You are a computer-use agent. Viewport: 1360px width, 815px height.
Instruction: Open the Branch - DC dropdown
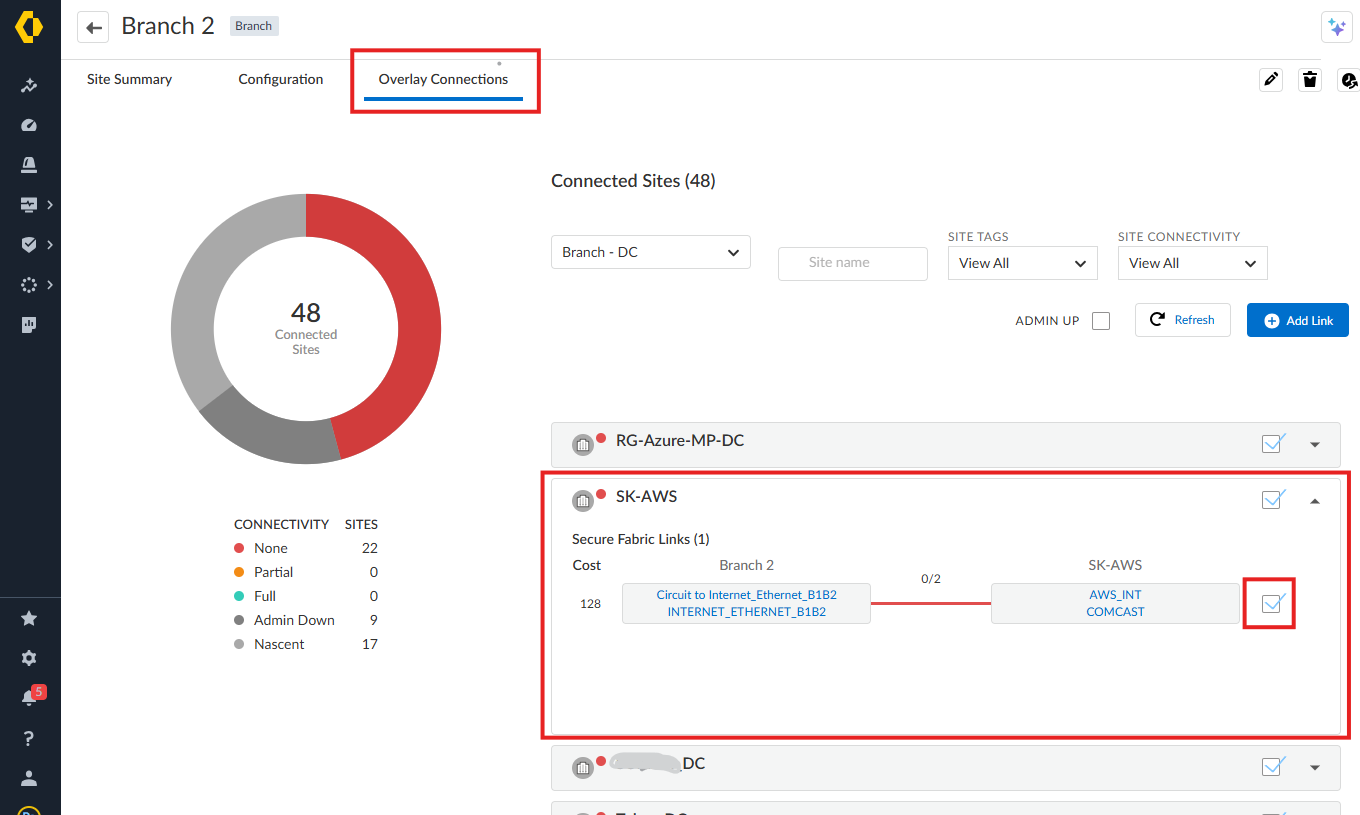coord(650,252)
